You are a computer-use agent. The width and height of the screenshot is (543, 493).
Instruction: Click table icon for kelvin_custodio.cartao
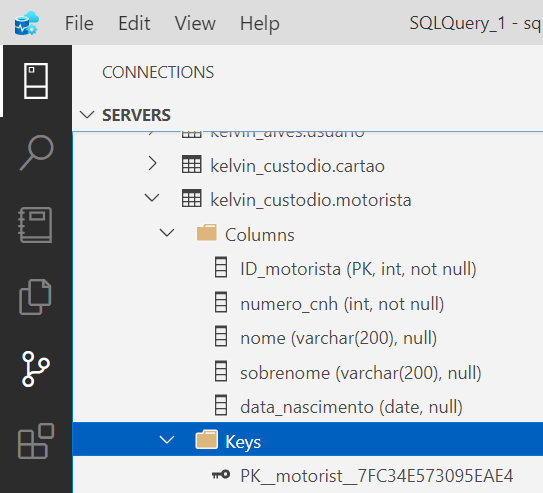[x=192, y=164]
